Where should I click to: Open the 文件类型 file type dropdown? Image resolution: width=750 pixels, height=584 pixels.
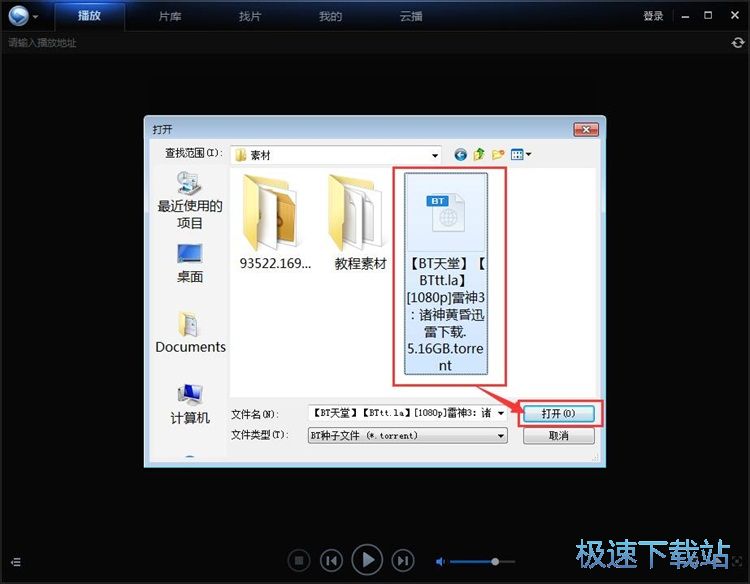[x=501, y=436]
